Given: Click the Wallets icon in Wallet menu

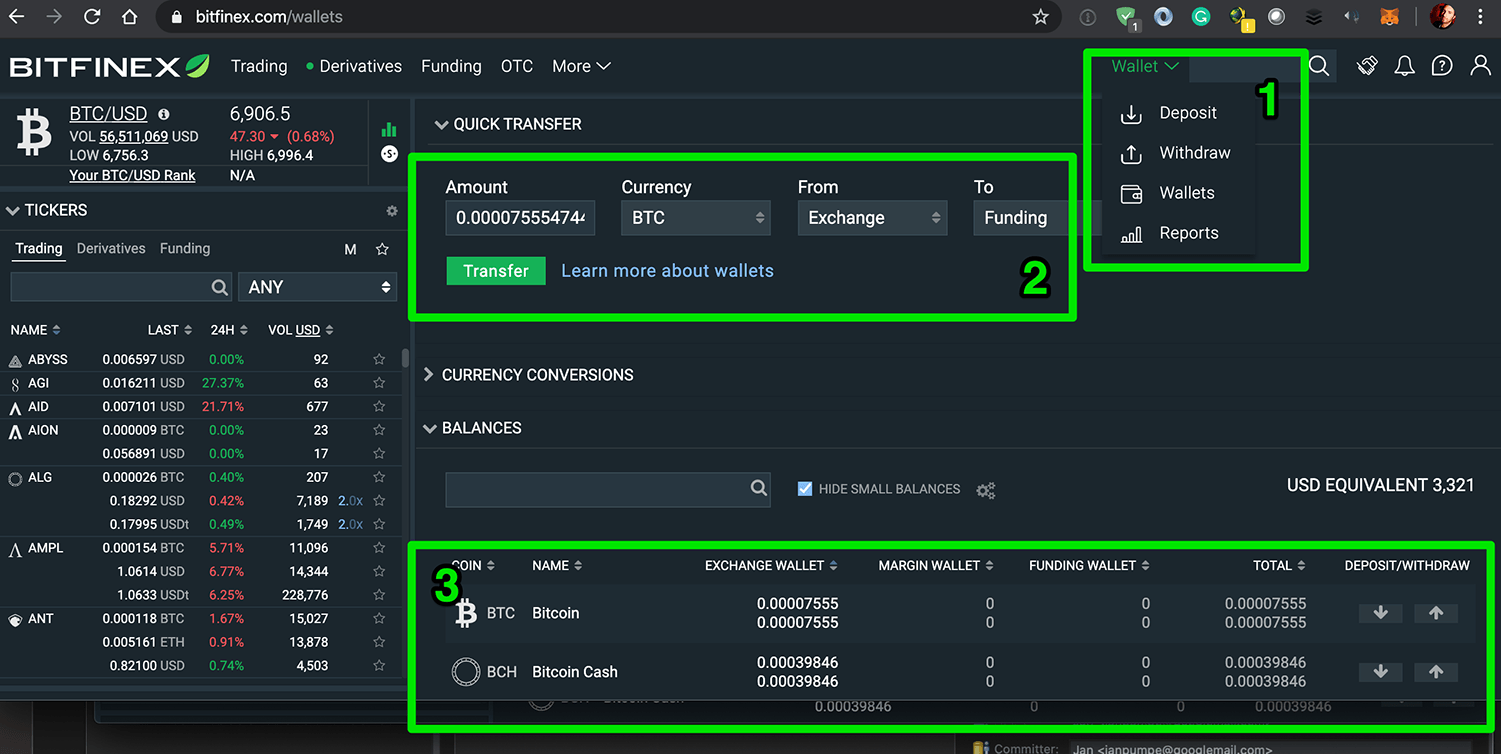Looking at the screenshot, I should [1131, 194].
